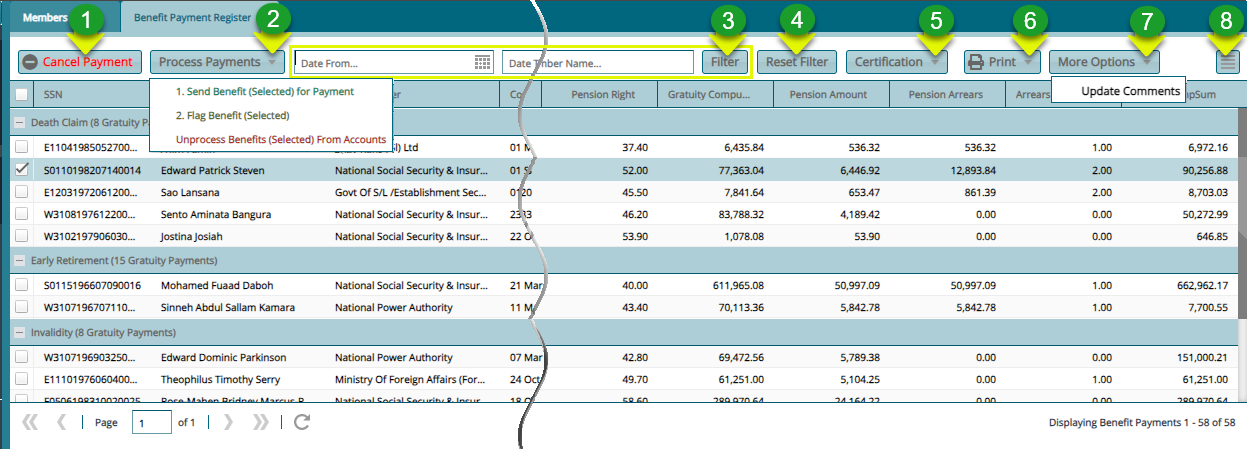Click lump sum value 662,962.17
Image resolution: width=1248 pixels, height=449 pixels.
point(1201,285)
